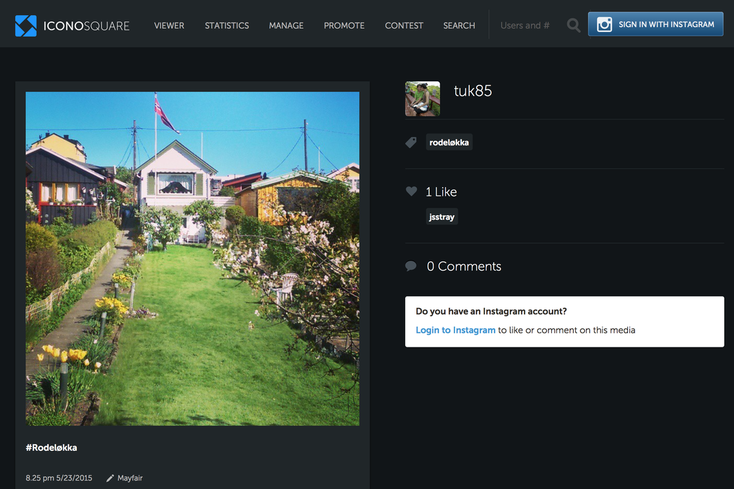Click the tuk85 username
The image size is (734, 489).
click(x=473, y=91)
